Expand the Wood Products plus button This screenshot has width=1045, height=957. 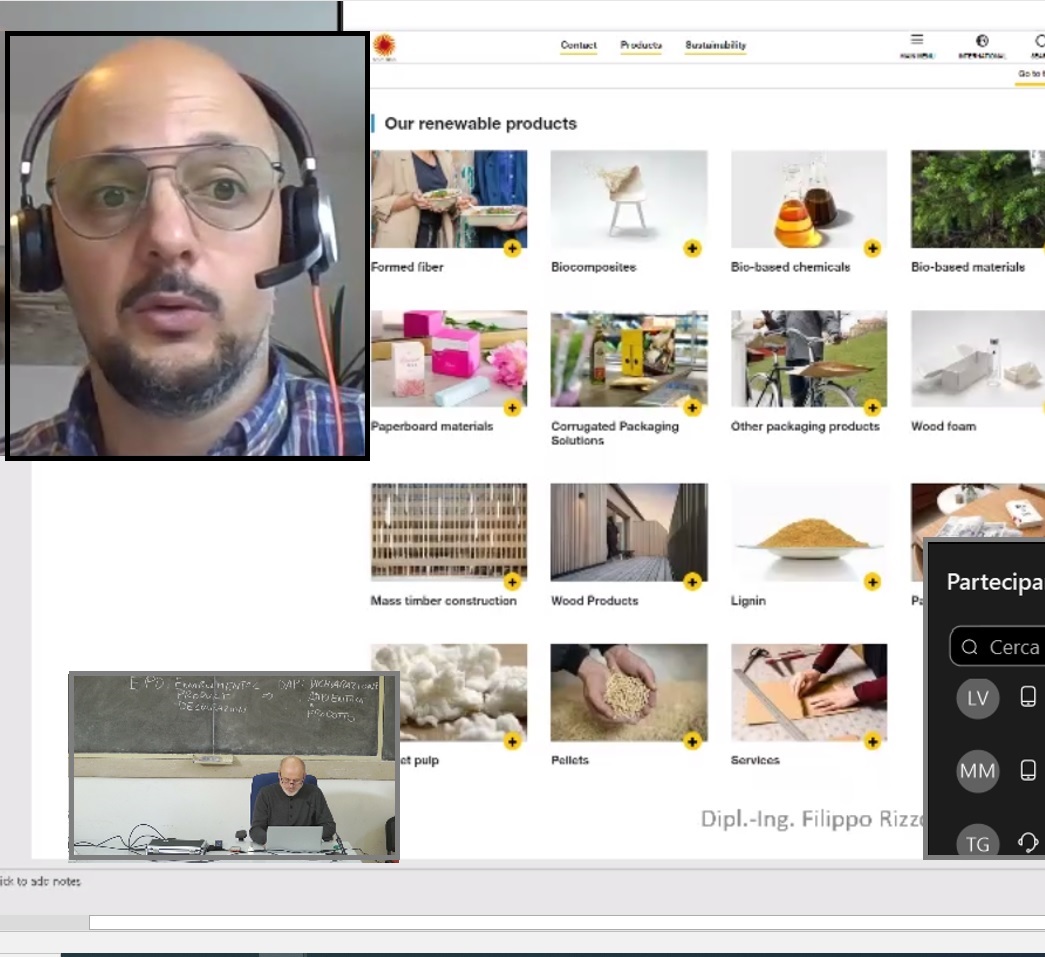coord(692,582)
